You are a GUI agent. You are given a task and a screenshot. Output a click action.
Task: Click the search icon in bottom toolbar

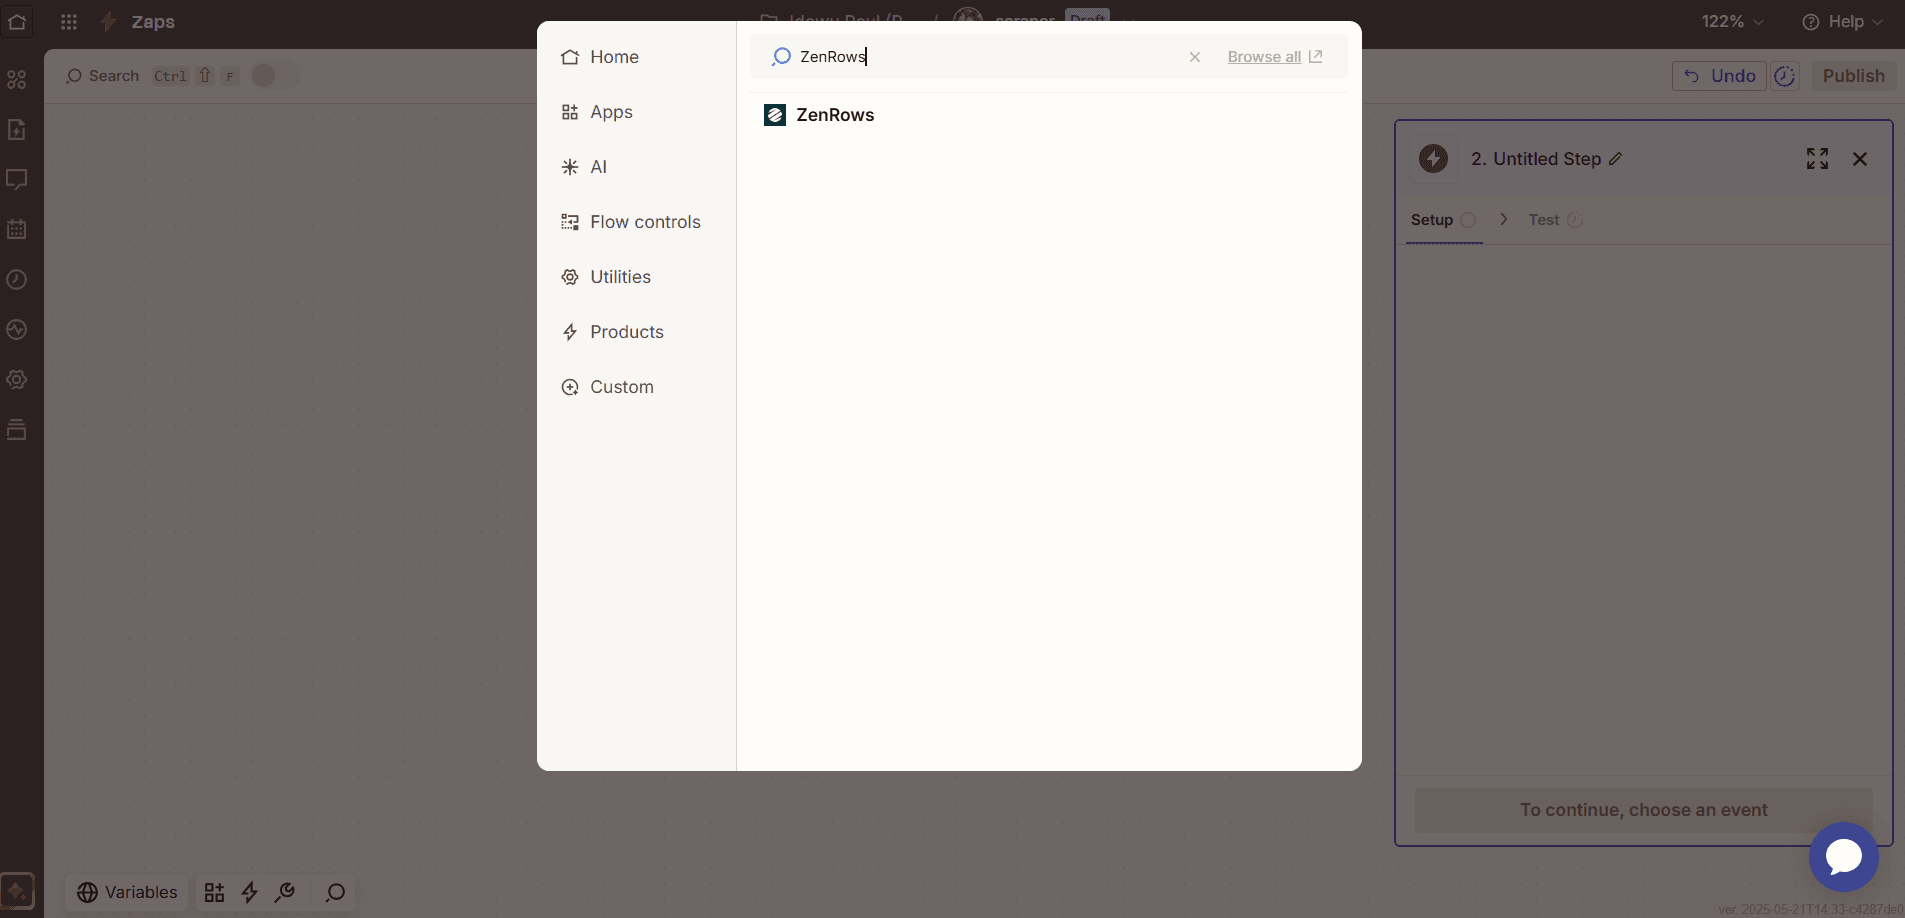(336, 892)
